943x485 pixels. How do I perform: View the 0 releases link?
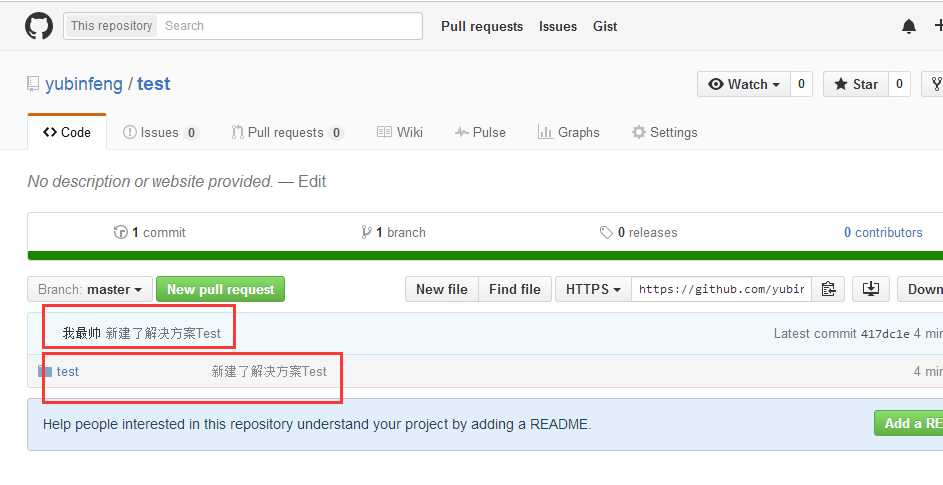tap(638, 232)
